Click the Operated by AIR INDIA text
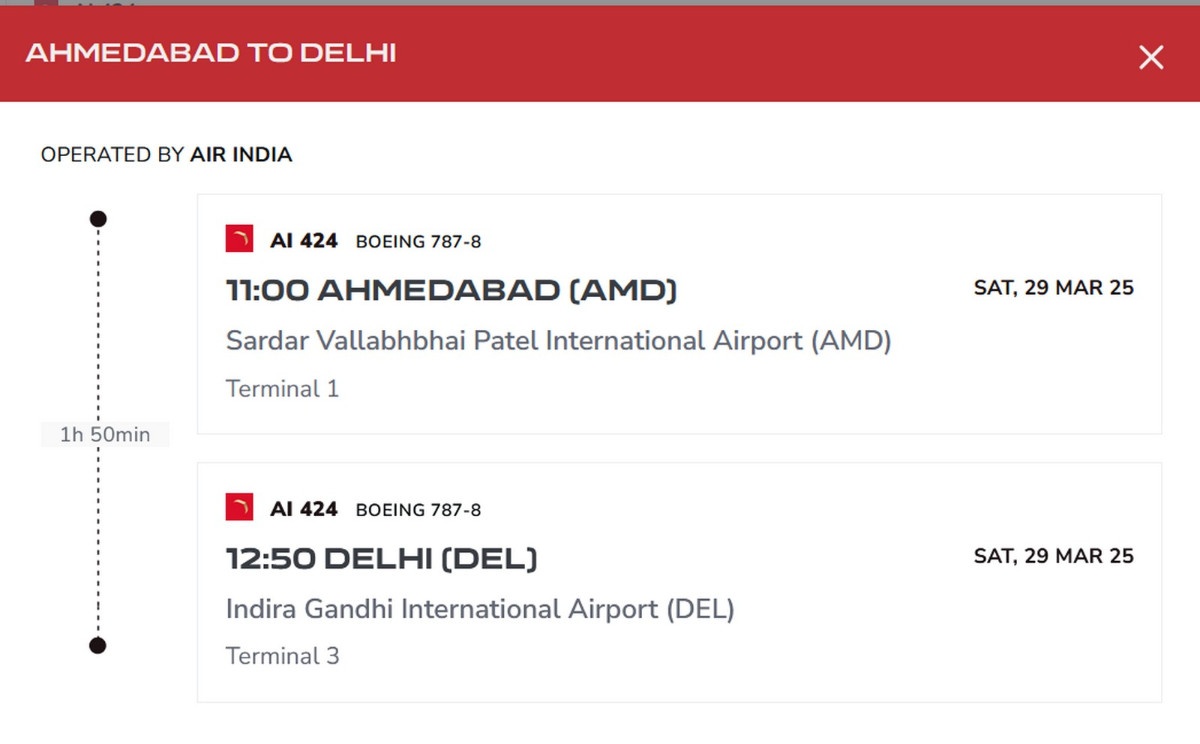Viewport: 1200px width, 744px height. pyautogui.click(x=166, y=155)
